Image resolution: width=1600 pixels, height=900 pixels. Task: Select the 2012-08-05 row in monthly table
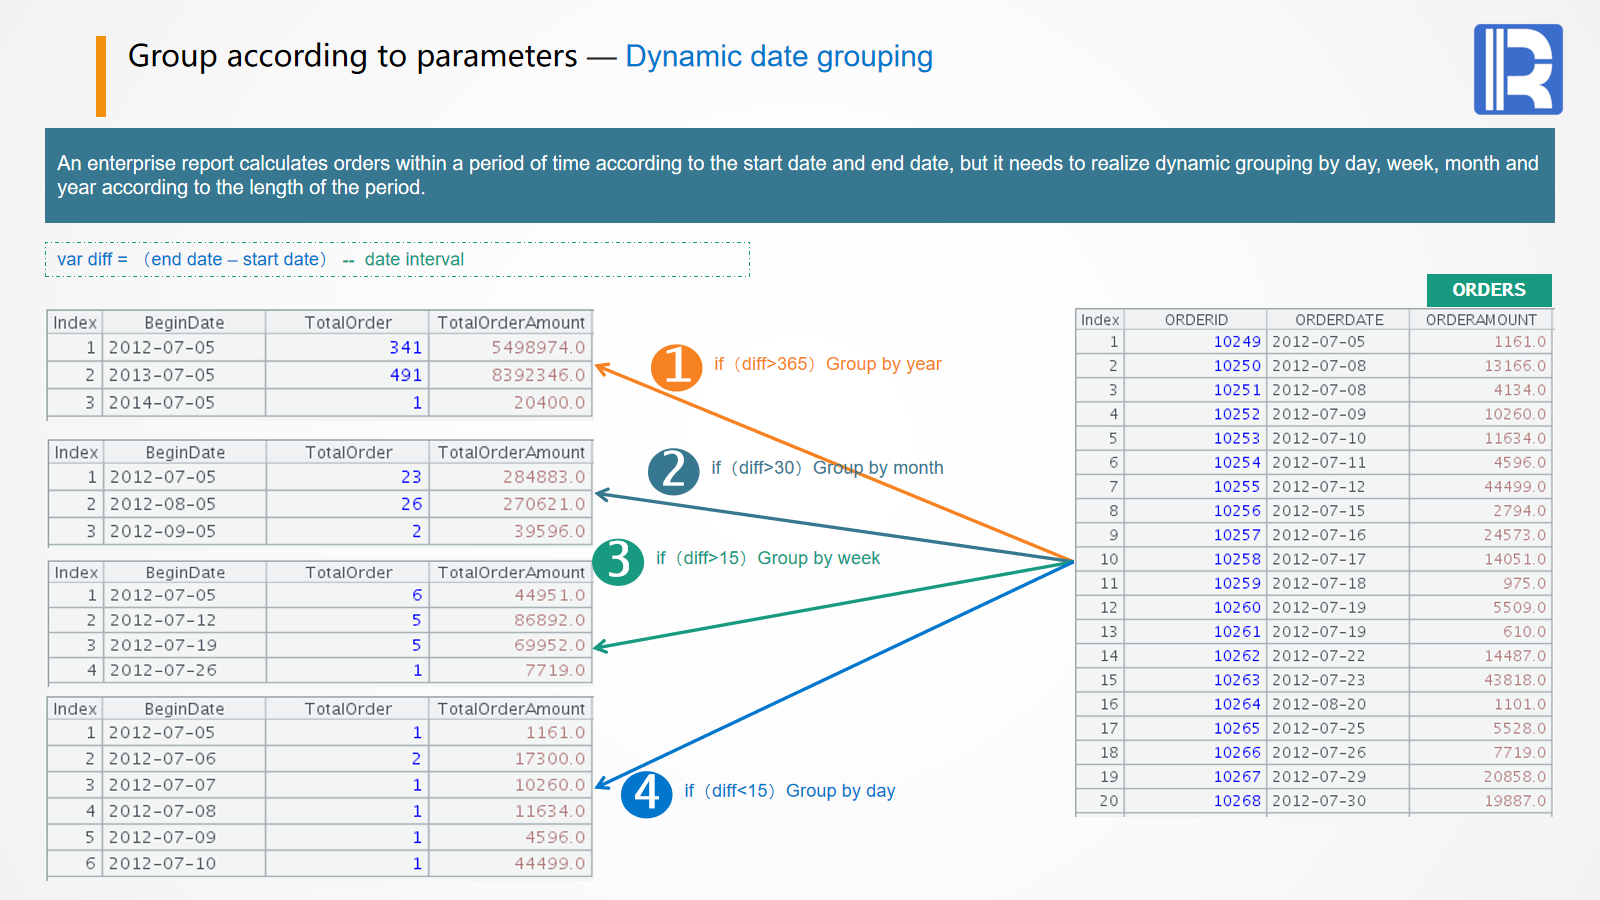click(x=162, y=504)
